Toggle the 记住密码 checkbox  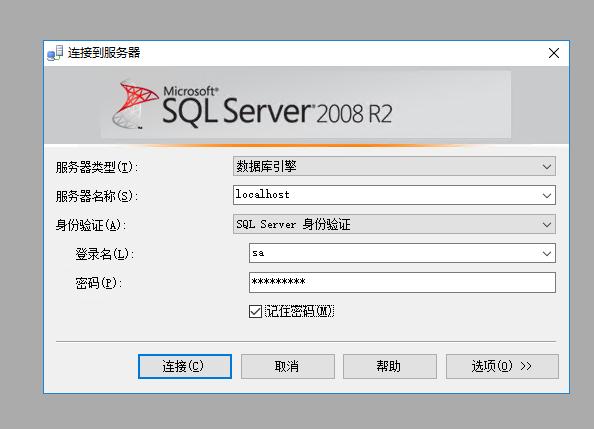tap(255, 312)
